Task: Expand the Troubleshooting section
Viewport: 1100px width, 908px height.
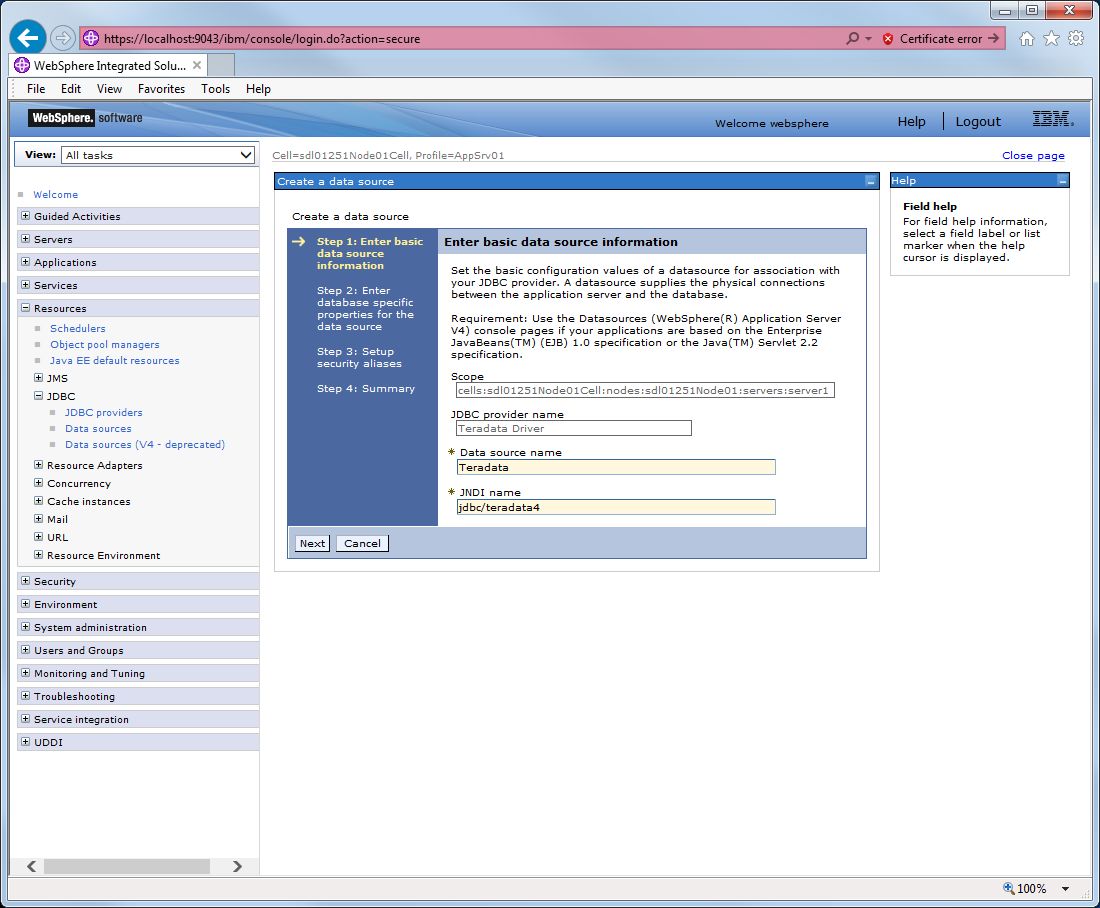Action: click(25, 695)
